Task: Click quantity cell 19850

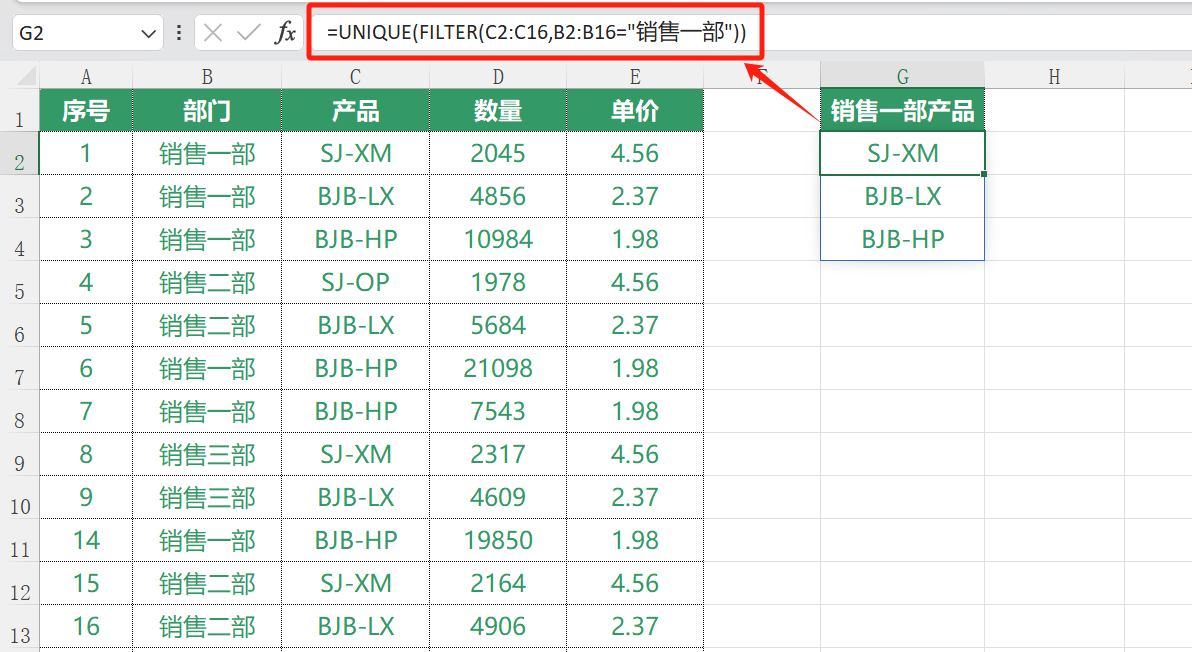Action: click(x=498, y=540)
